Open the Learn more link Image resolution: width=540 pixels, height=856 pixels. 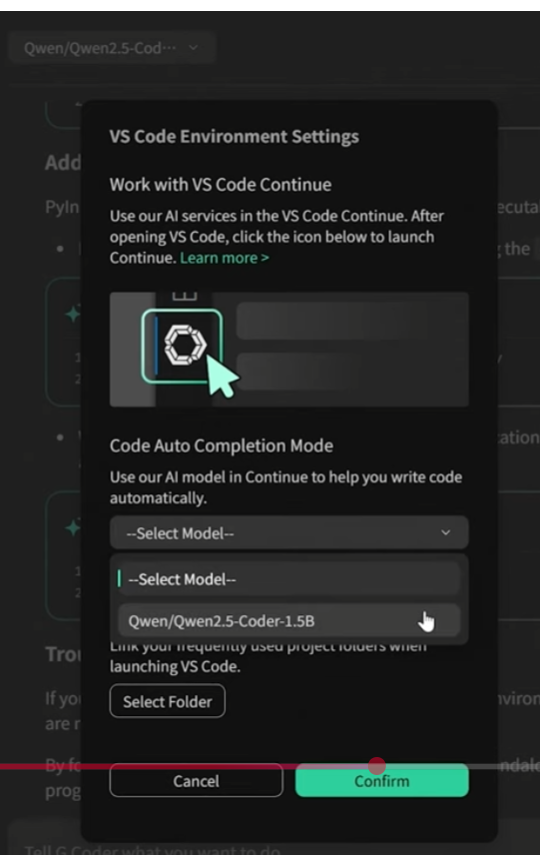(224, 258)
